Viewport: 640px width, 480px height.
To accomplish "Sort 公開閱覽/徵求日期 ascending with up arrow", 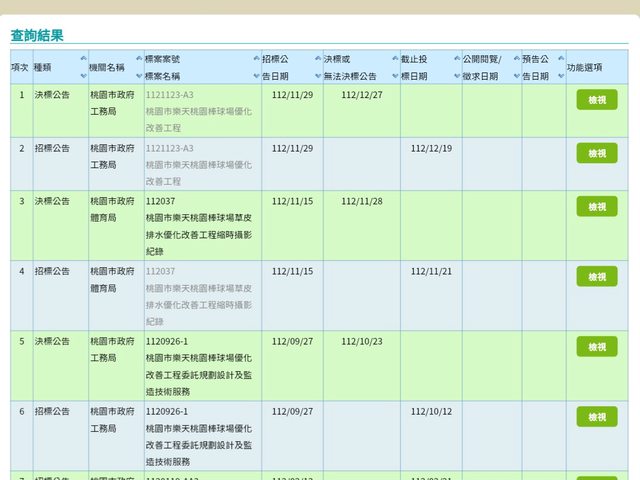I will tap(517, 59).
